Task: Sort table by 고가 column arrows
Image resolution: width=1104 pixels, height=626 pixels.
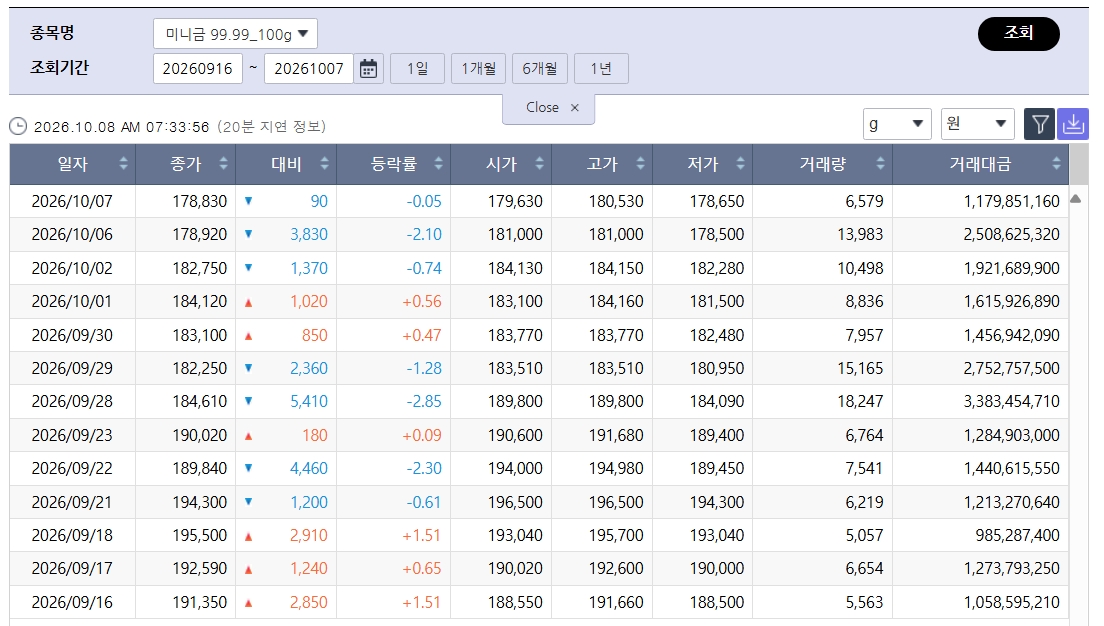Action: (640, 164)
